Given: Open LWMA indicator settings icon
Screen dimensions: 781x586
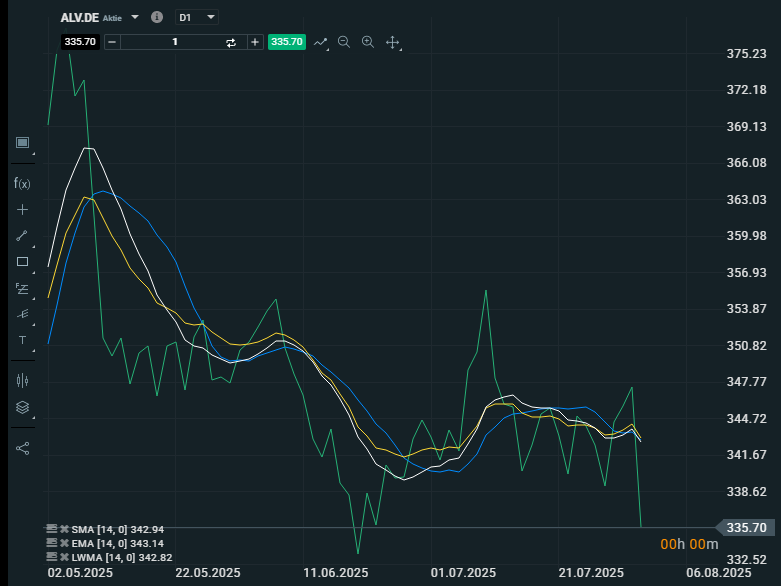Looking at the screenshot, I should point(51,557).
